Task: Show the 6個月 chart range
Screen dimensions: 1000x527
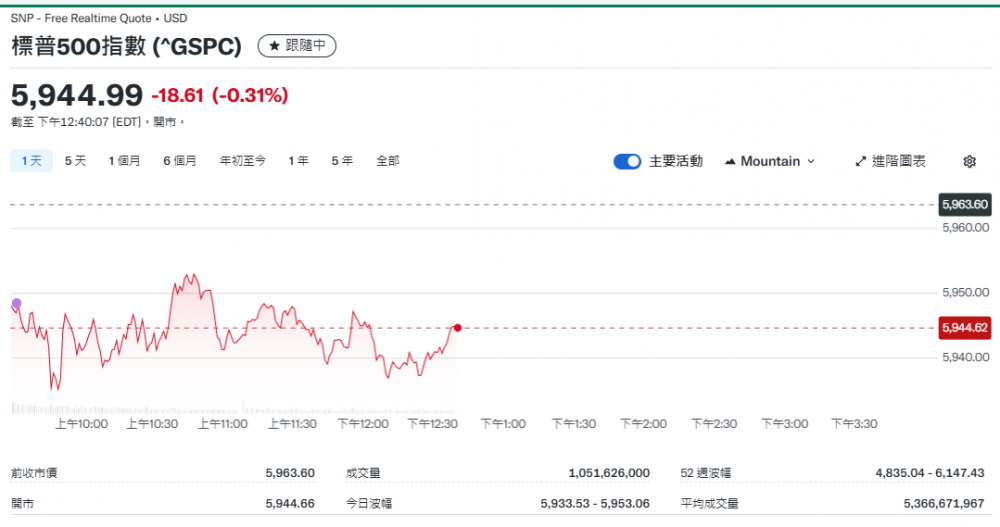Action: point(180,160)
